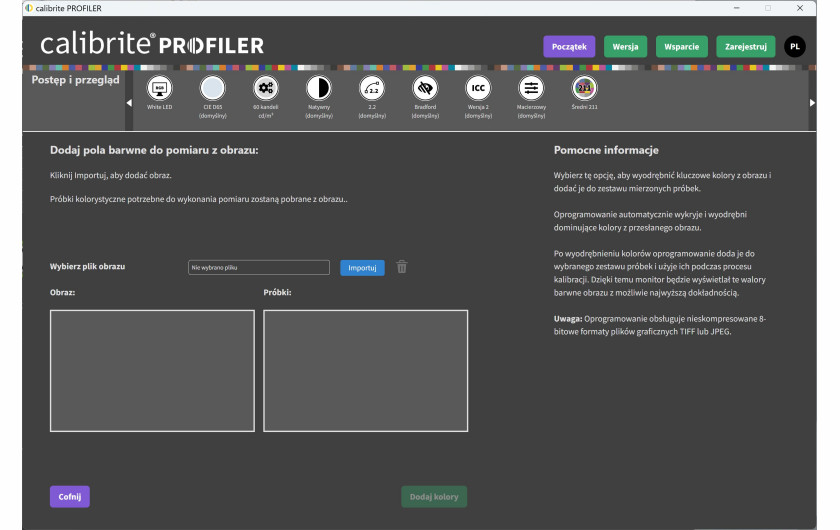
Task: Minimize the calibrite PROFILER window
Action: pos(737,8)
